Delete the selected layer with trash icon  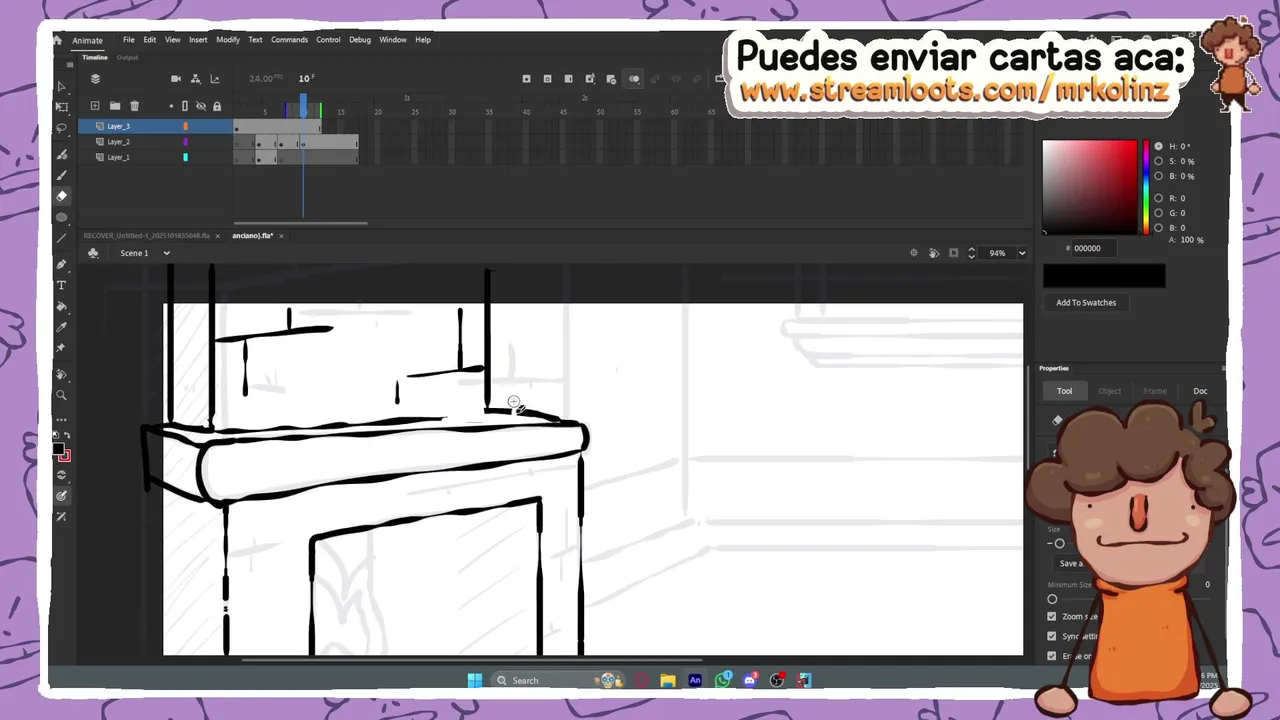pyautogui.click(x=135, y=106)
